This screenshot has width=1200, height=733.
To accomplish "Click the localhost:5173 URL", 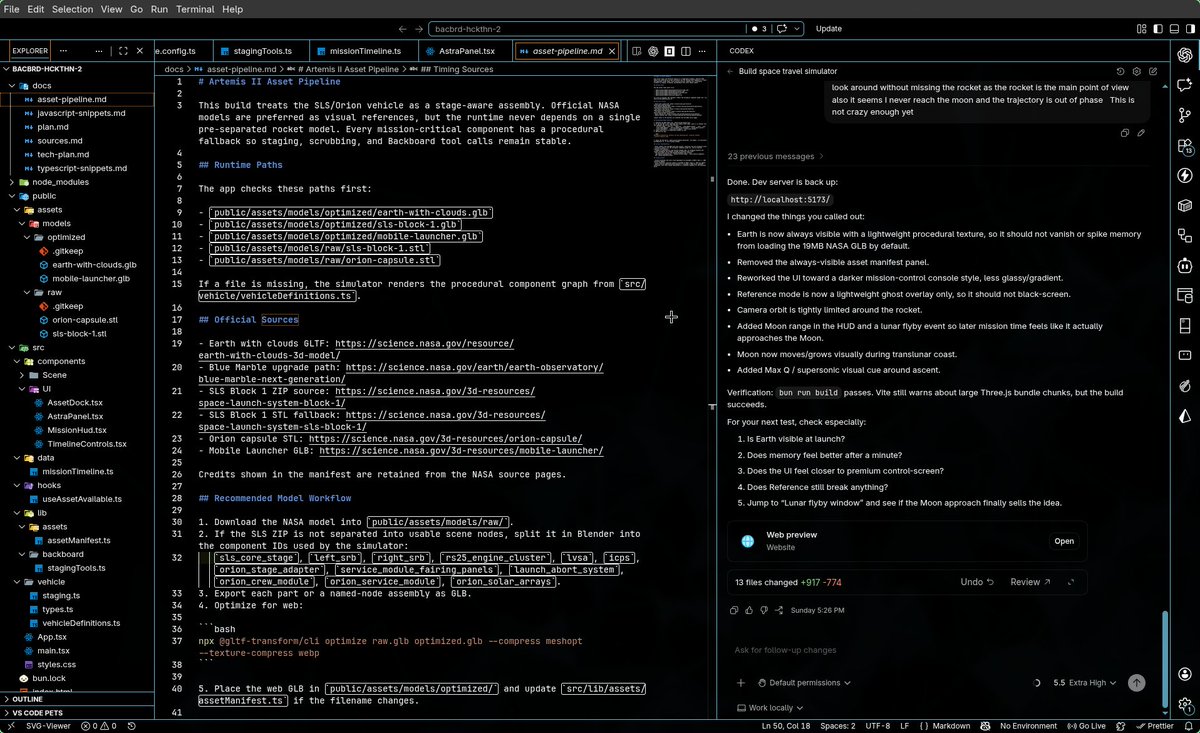I will coord(780,199).
